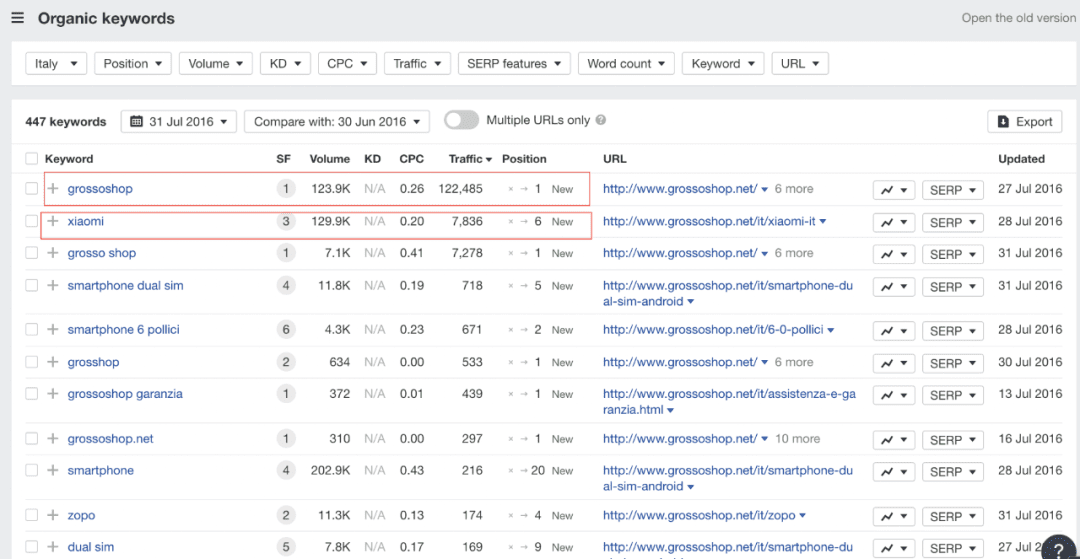
Task: Click the 447 keywords count
Action: pos(66,121)
